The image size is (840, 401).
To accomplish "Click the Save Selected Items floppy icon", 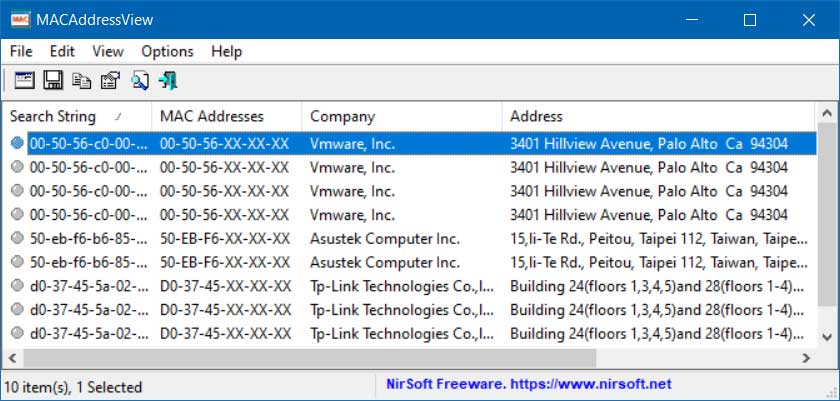I will pos(53,81).
